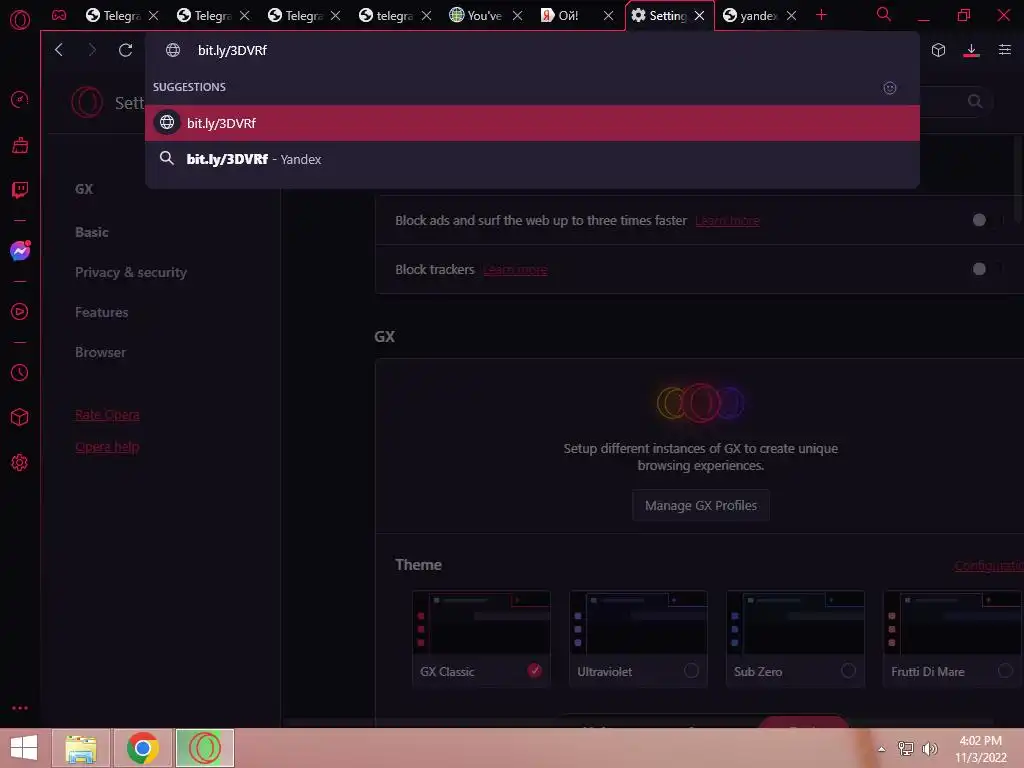Image resolution: width=1024 pixels, height=768 pixels.
Task: Toggle Block trackers switch
Action: [987, 269]
